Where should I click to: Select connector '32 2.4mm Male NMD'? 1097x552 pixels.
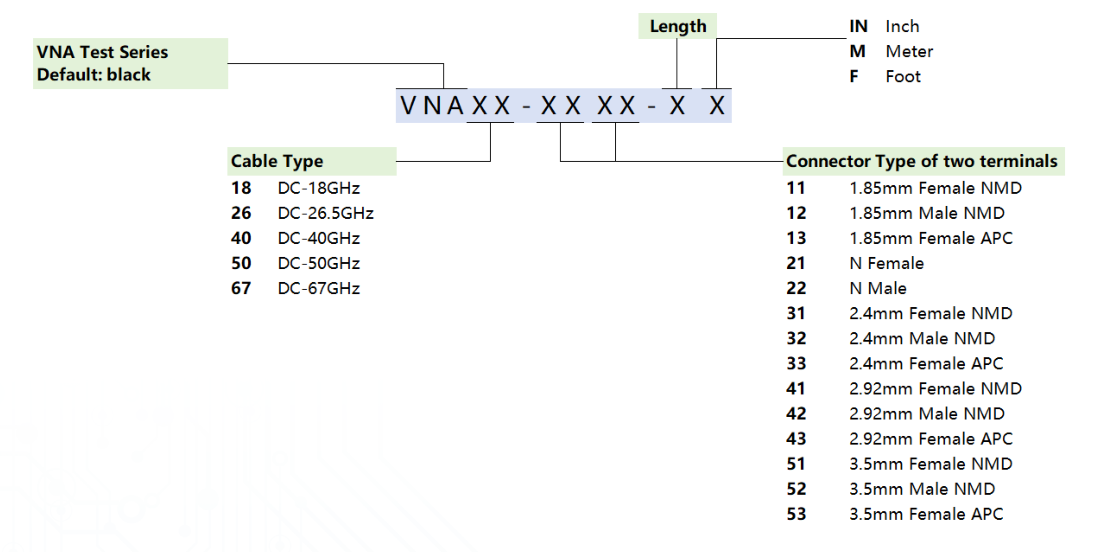(x=891, y=339)
